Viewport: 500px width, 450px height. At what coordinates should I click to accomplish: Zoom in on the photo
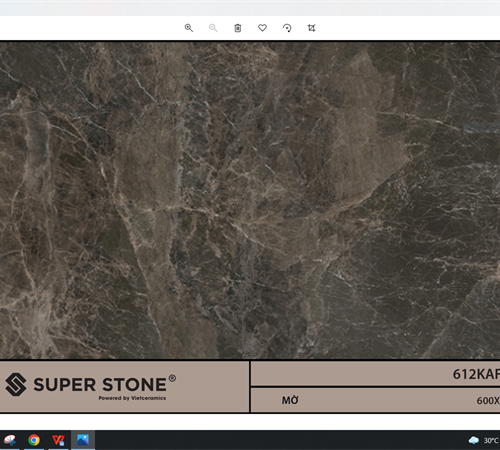coord(189,28)
